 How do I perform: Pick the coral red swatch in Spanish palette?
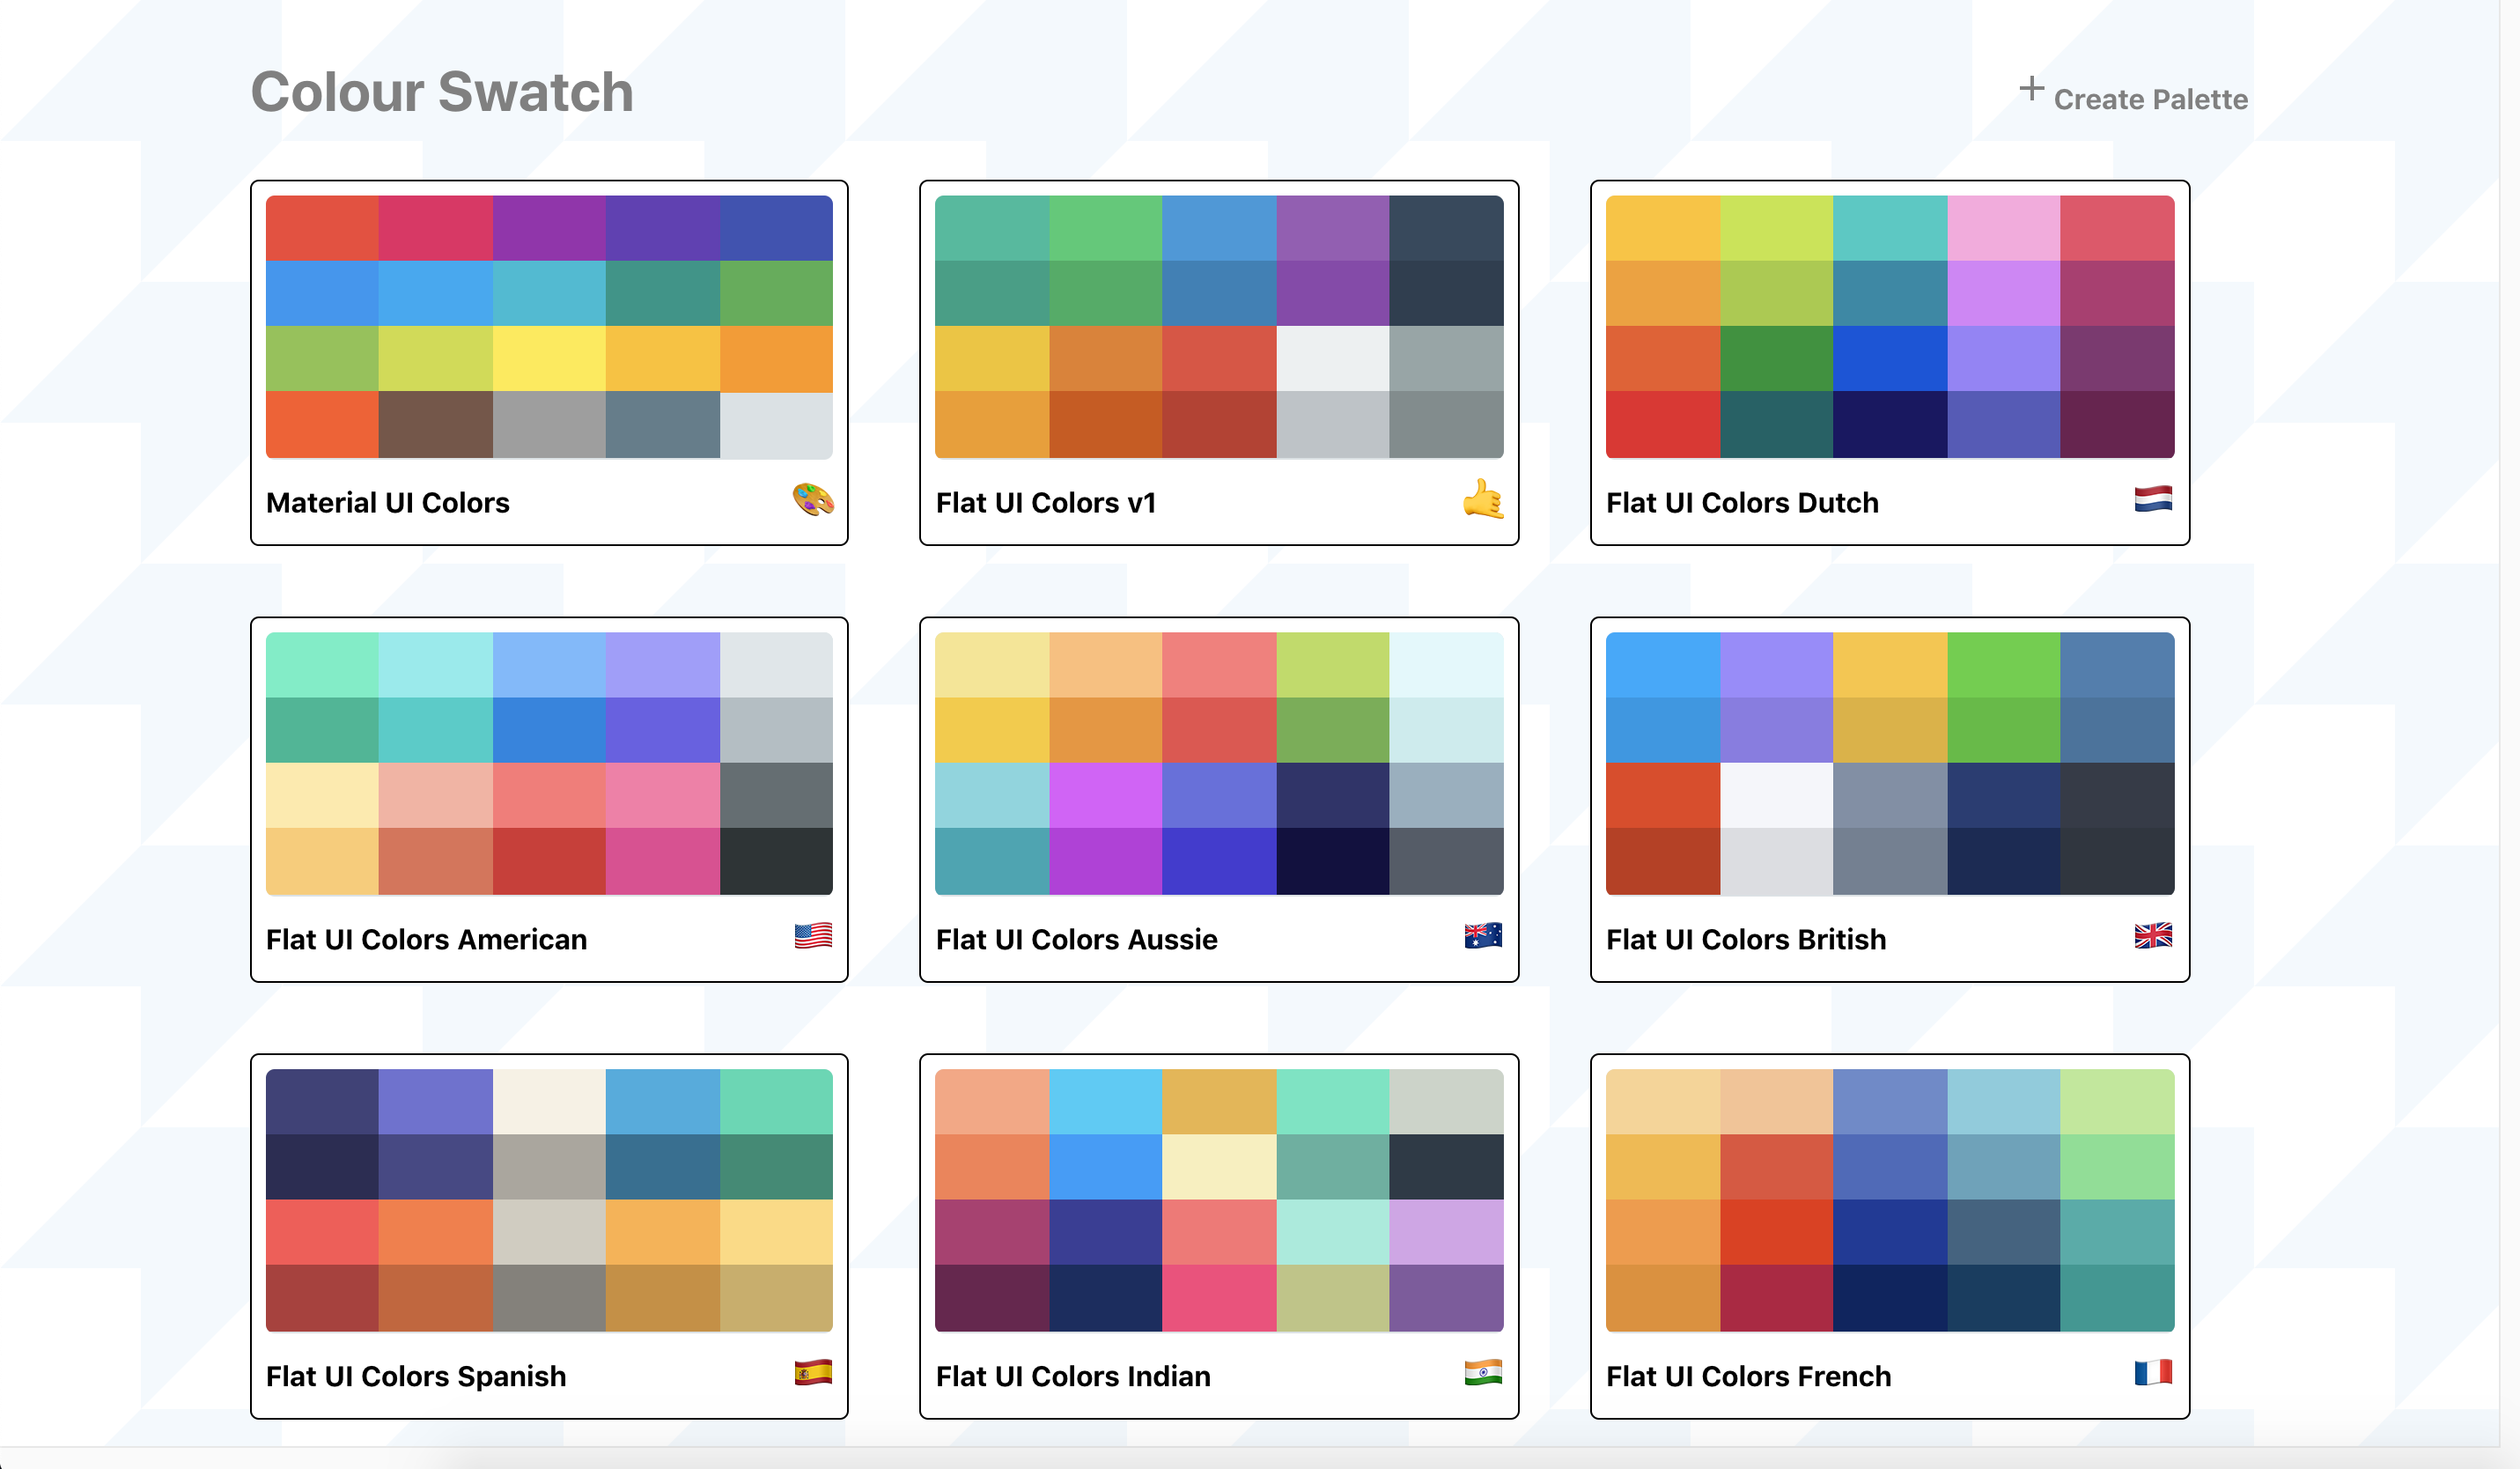(322, 1233)
